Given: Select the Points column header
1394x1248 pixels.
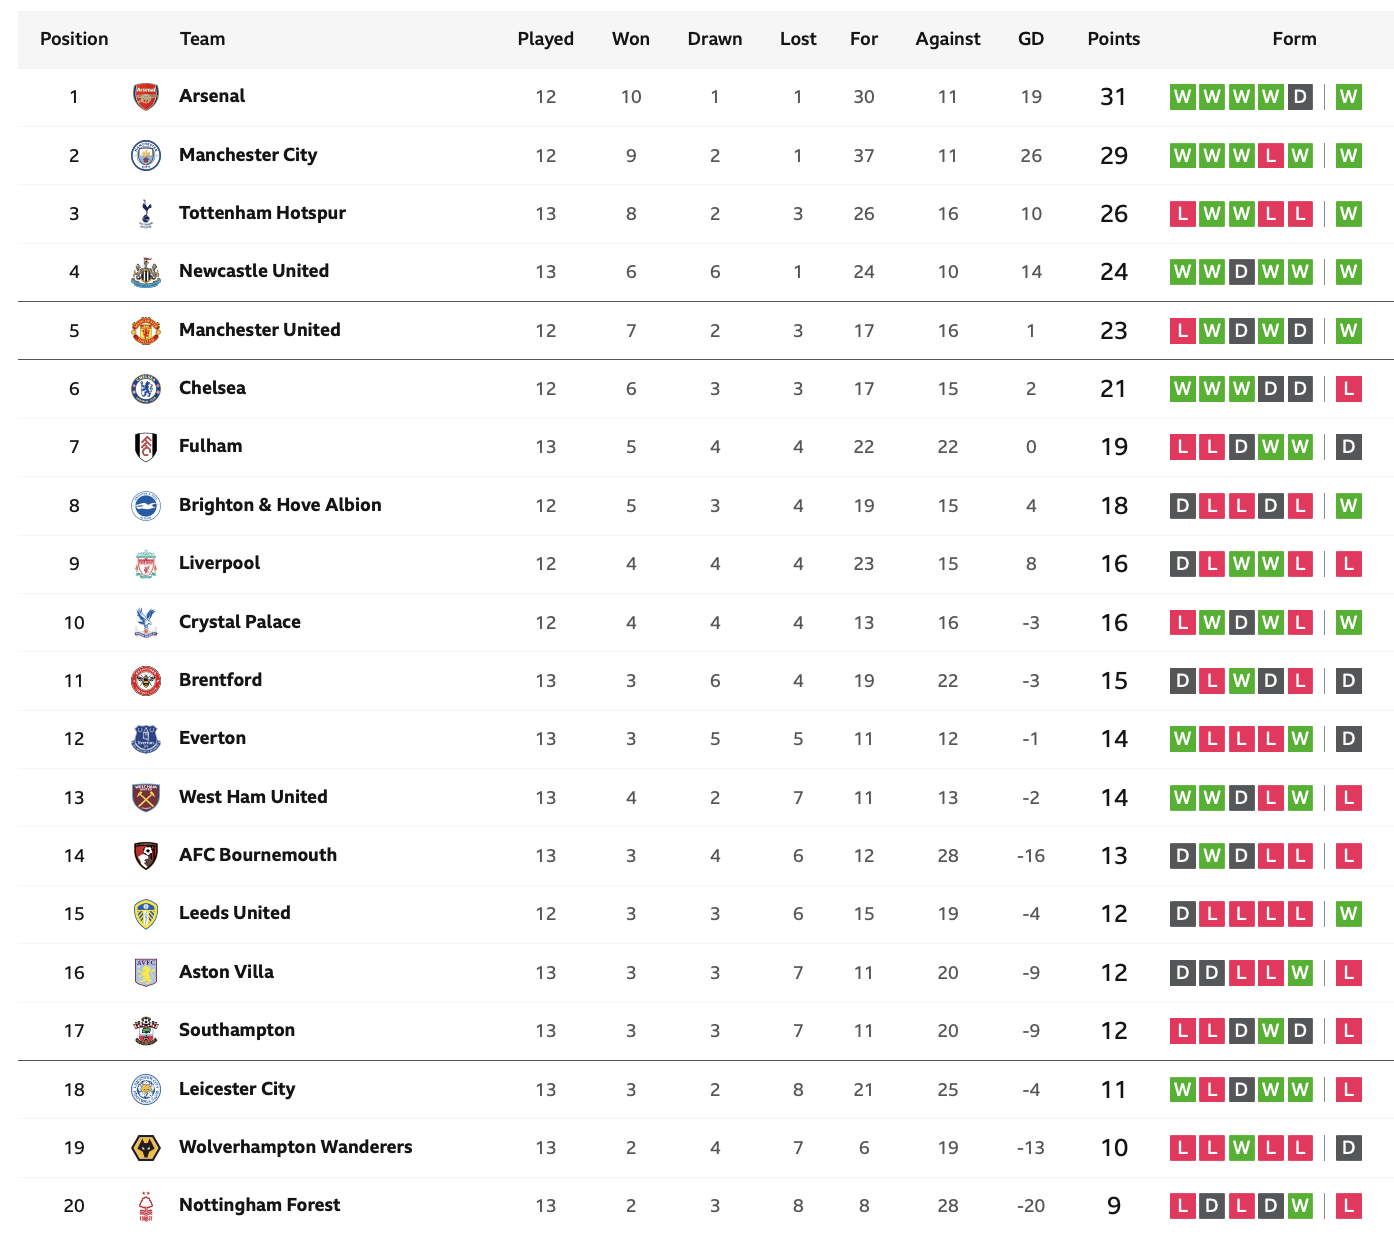Looking at the screenshot, I should pyautogui.click(x=1114, y=39).
